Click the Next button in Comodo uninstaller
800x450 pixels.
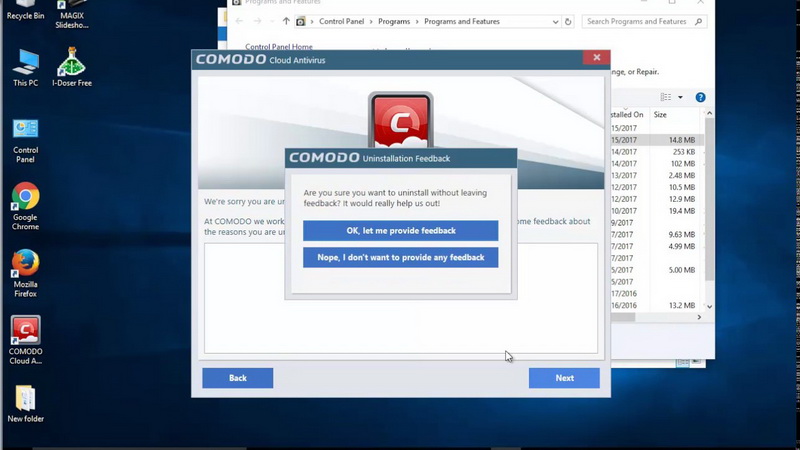[x=564, y=378]
